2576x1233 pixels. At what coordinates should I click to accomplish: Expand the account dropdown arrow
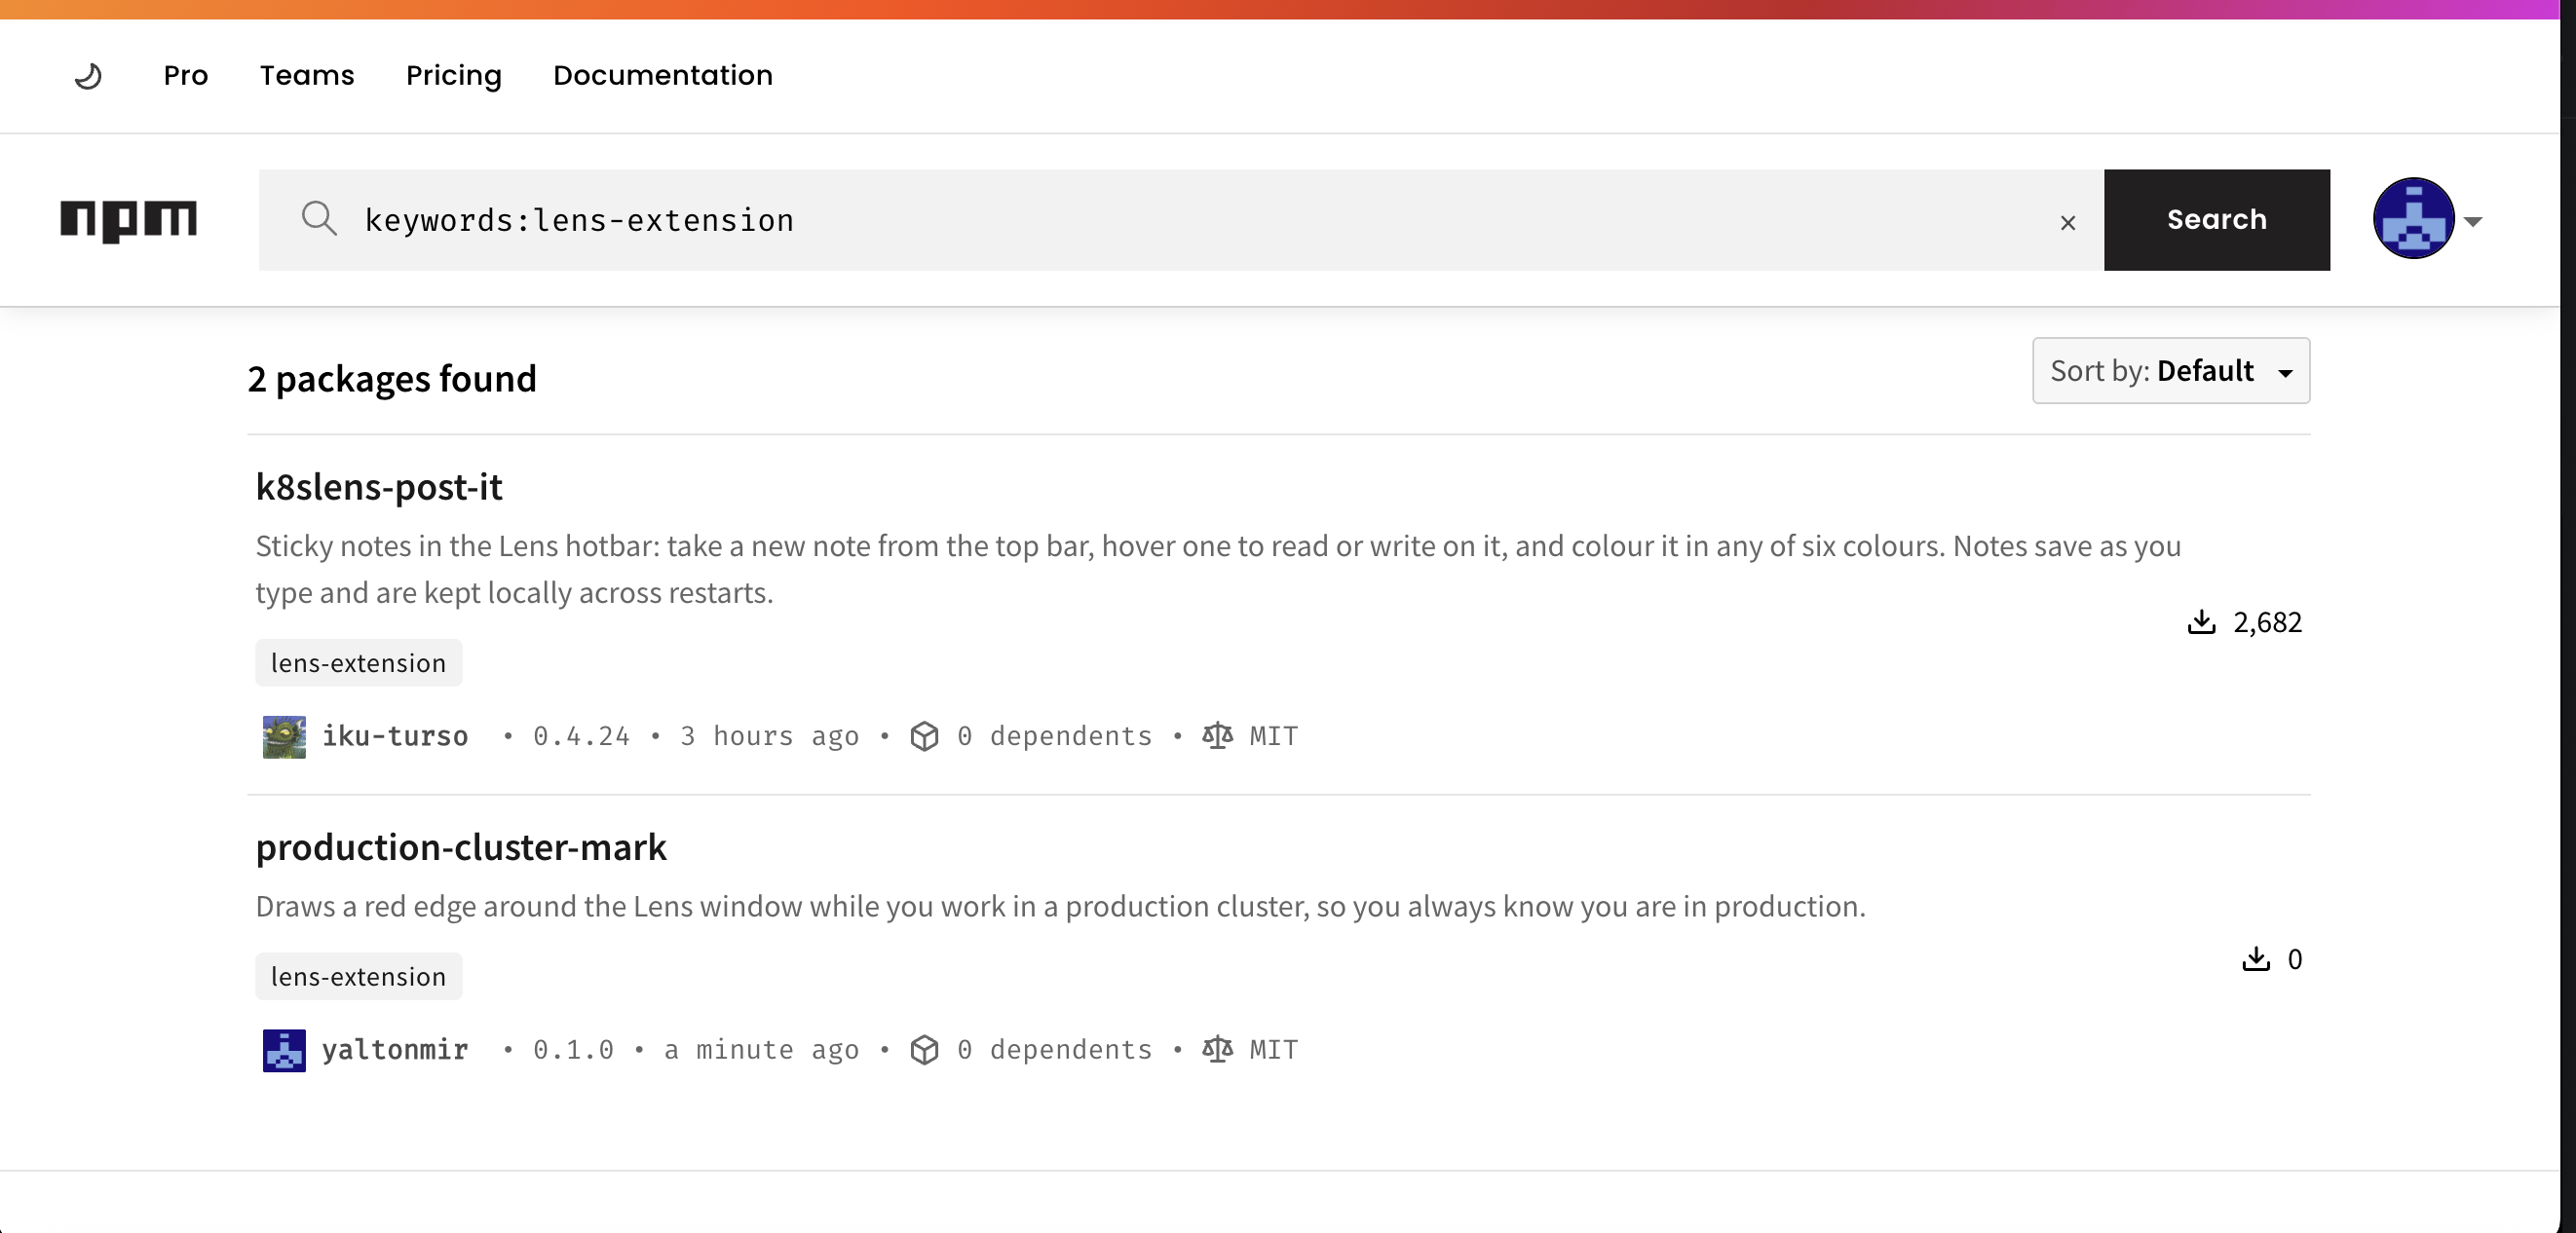pos(2472,222)
